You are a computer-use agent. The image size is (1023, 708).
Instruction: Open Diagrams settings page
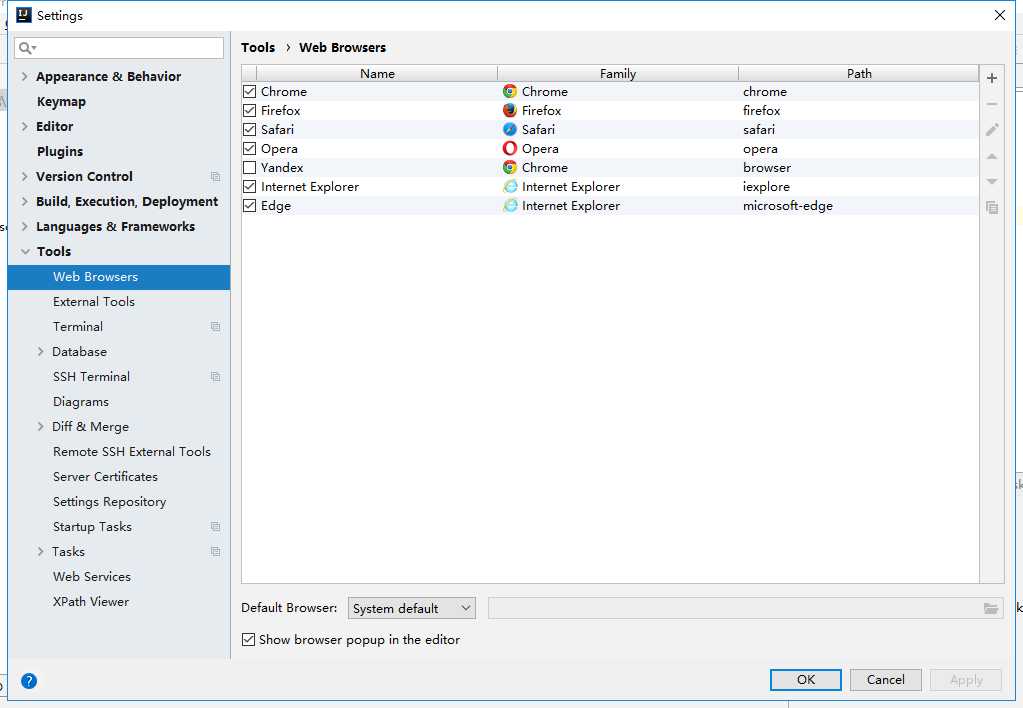pyautogui.click(x=81, y=402)
